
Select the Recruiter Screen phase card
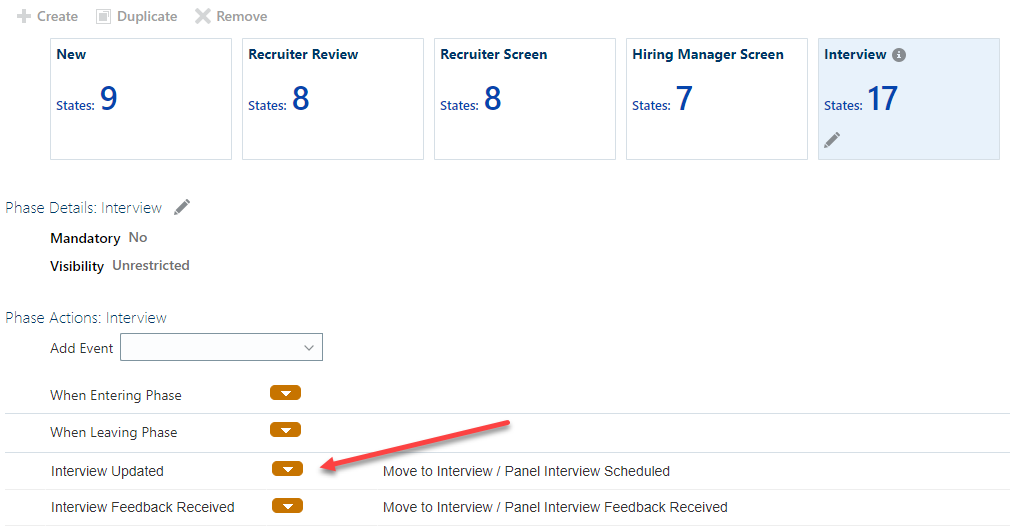(x=525, y=99)
